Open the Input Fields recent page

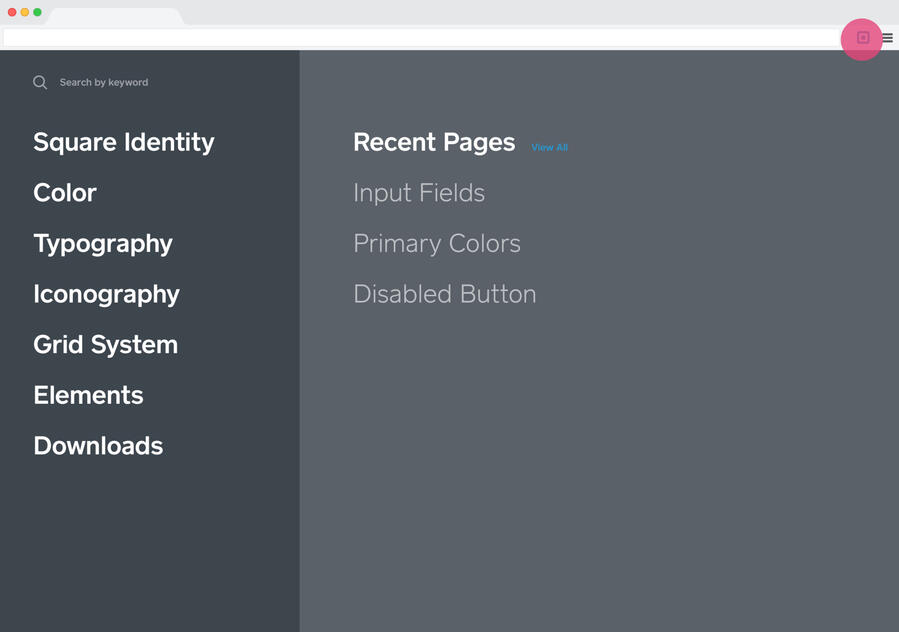(419, 193)
